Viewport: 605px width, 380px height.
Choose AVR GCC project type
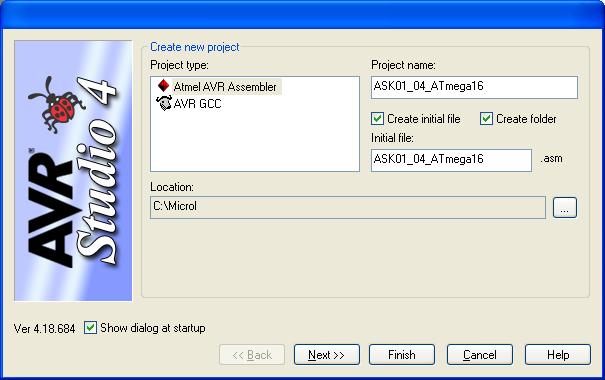click(x=198, y=104)
